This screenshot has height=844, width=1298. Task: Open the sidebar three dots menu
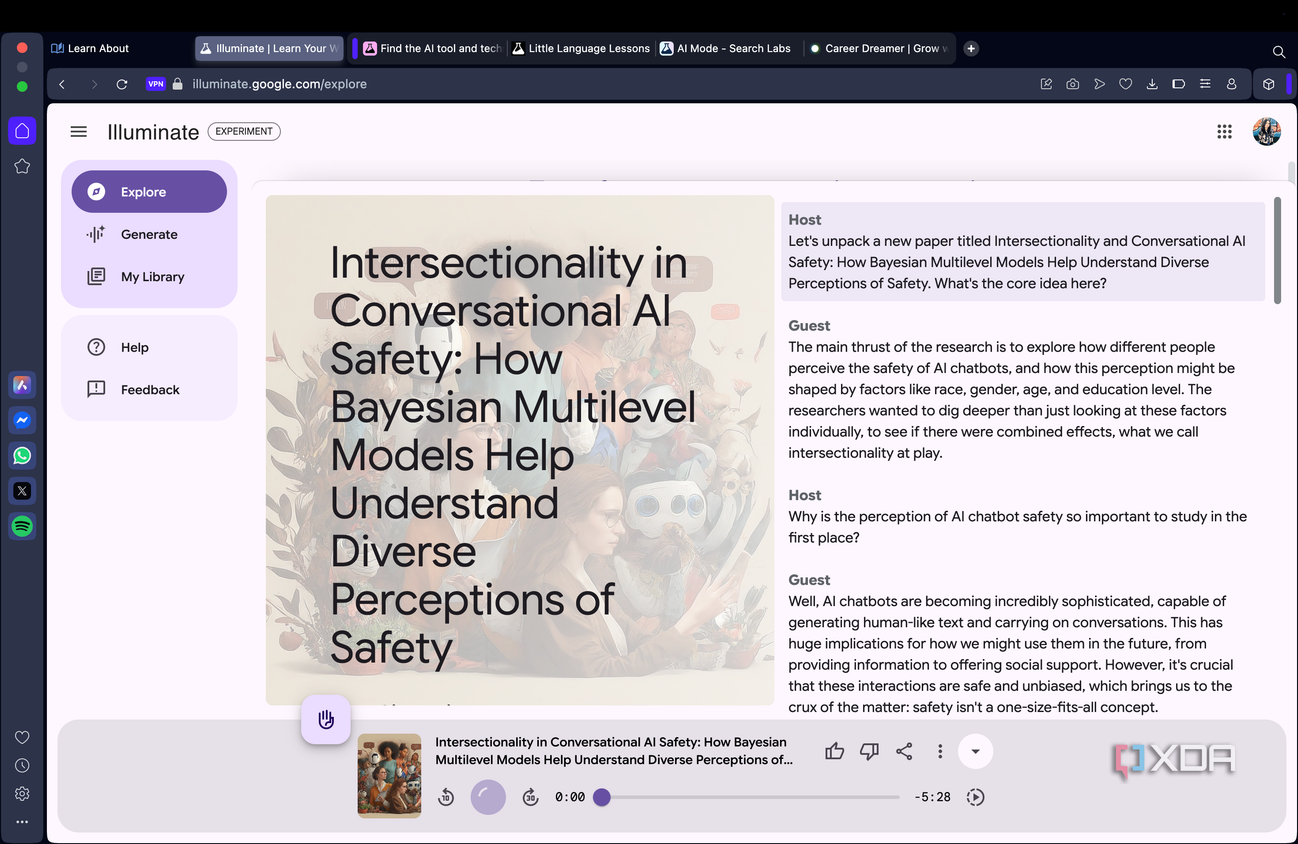[x=22, y=822]
